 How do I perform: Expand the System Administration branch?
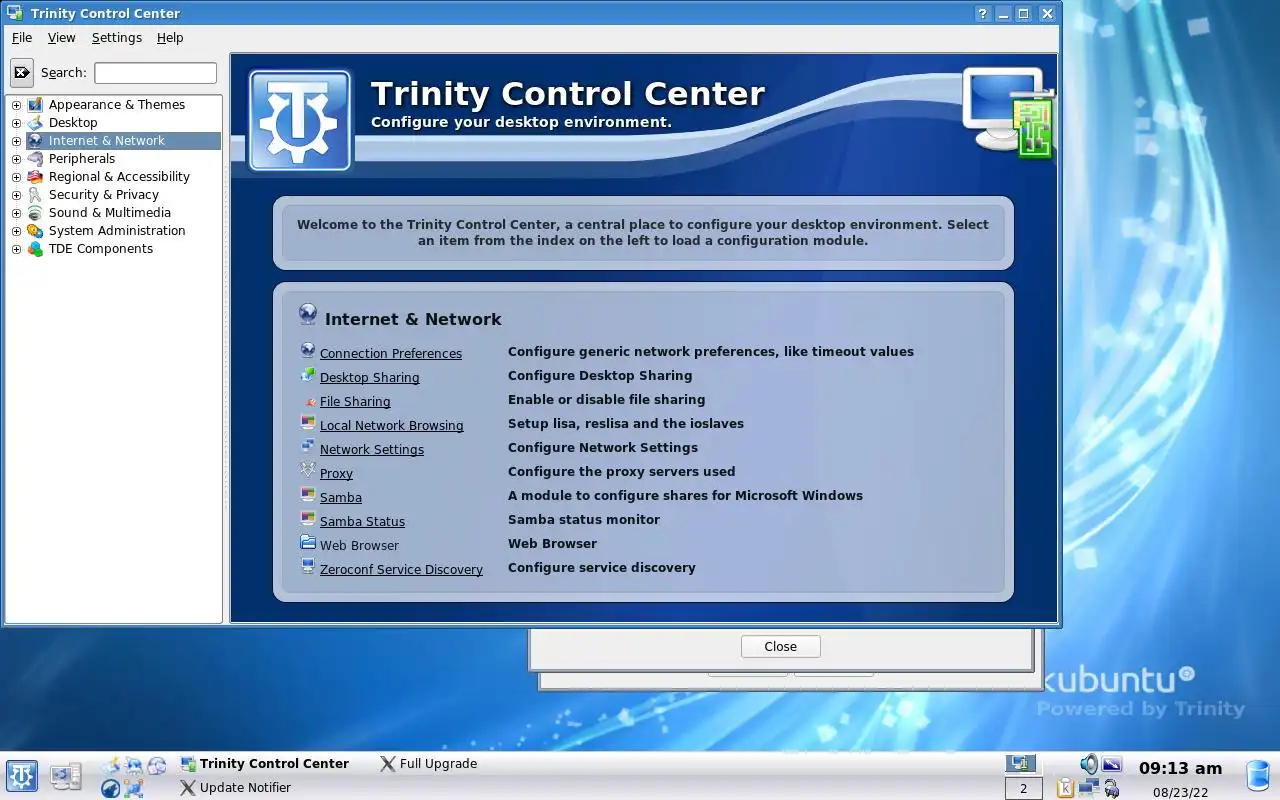pyautogui.click(x=16, y=231)
